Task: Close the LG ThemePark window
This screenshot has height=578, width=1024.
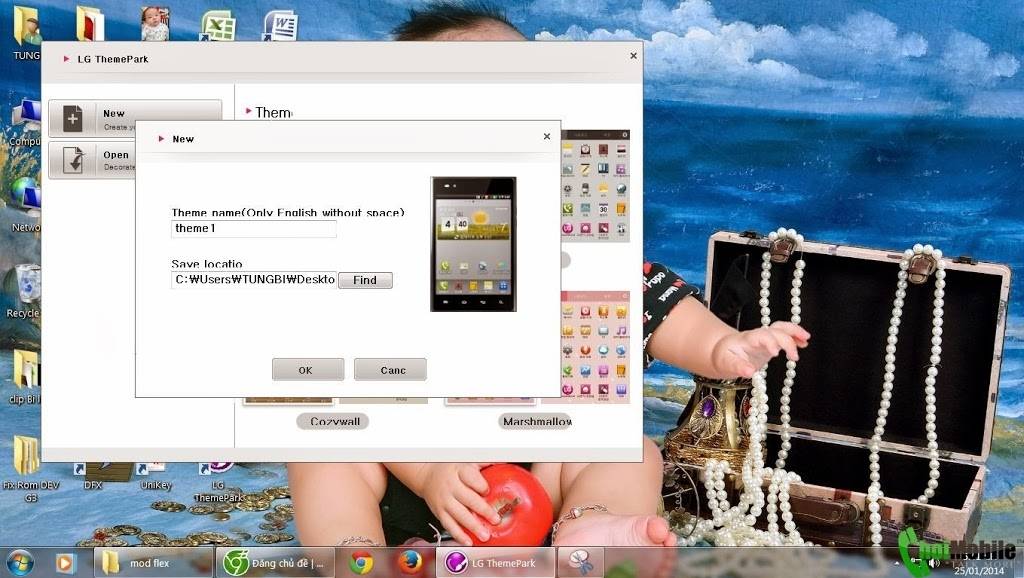Action: pyautogui.click(x=633, y=56)
